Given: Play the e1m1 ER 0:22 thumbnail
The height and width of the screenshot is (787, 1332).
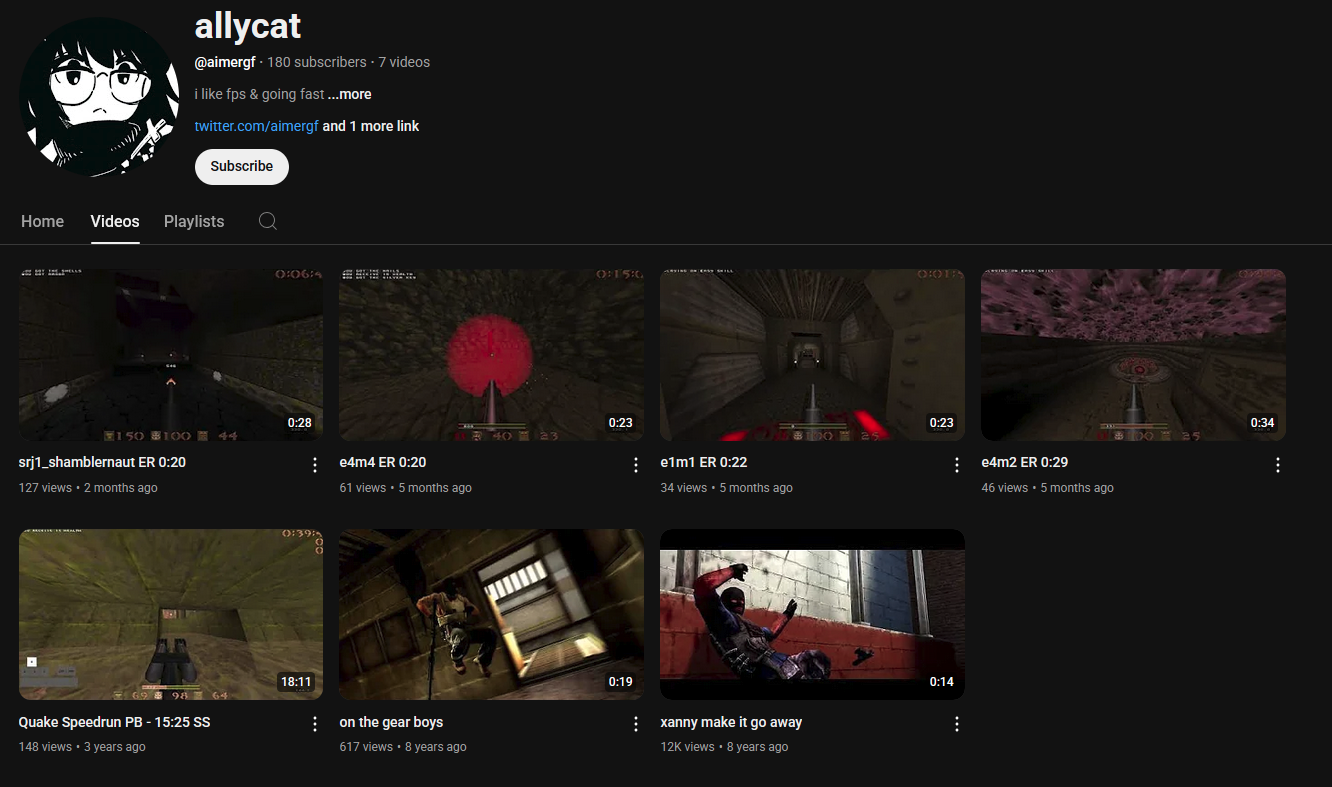Looking at the screenshot, I should (813, 355).
